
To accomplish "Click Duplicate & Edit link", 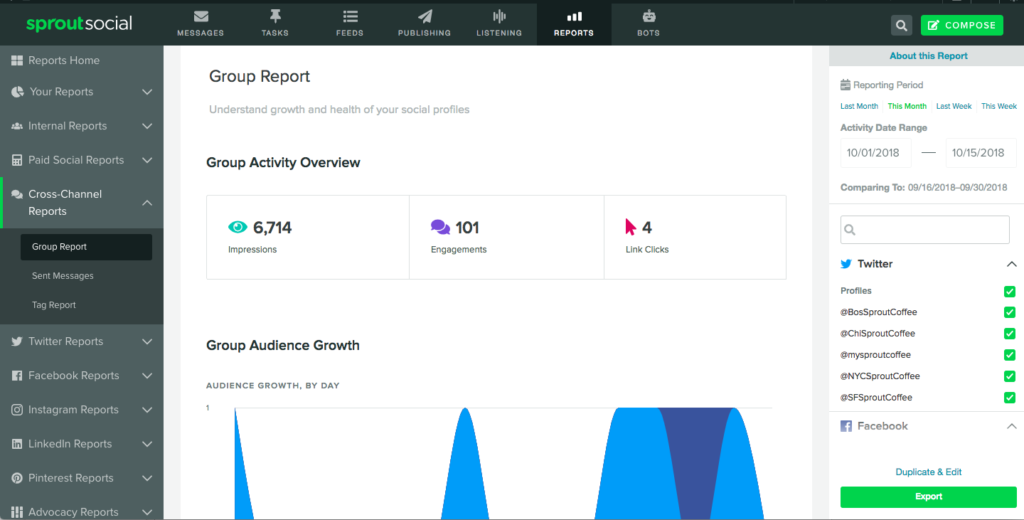I will pos(929,472).
